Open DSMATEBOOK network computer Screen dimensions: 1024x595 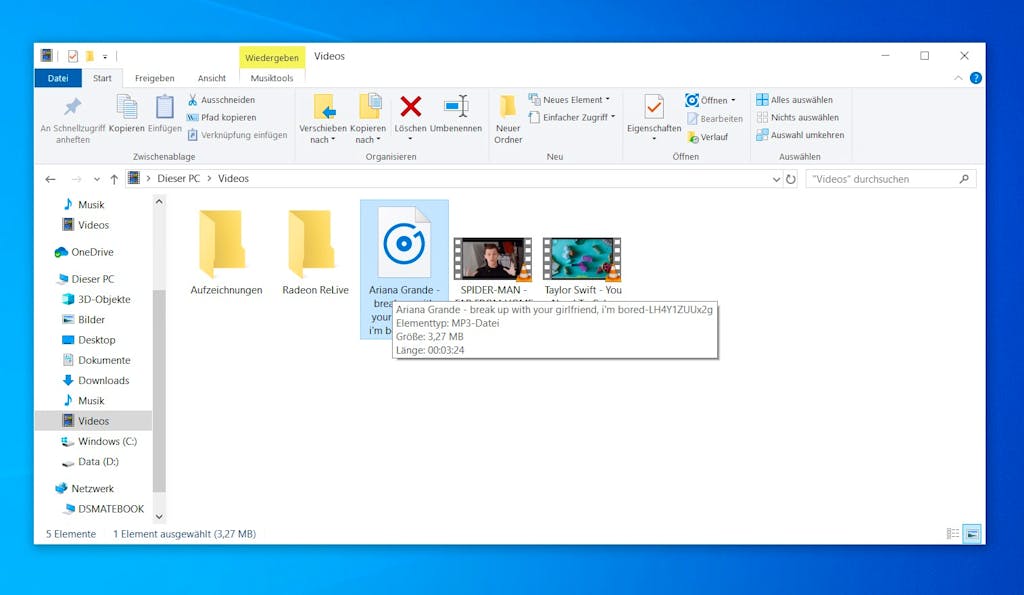tap(103, 509)
